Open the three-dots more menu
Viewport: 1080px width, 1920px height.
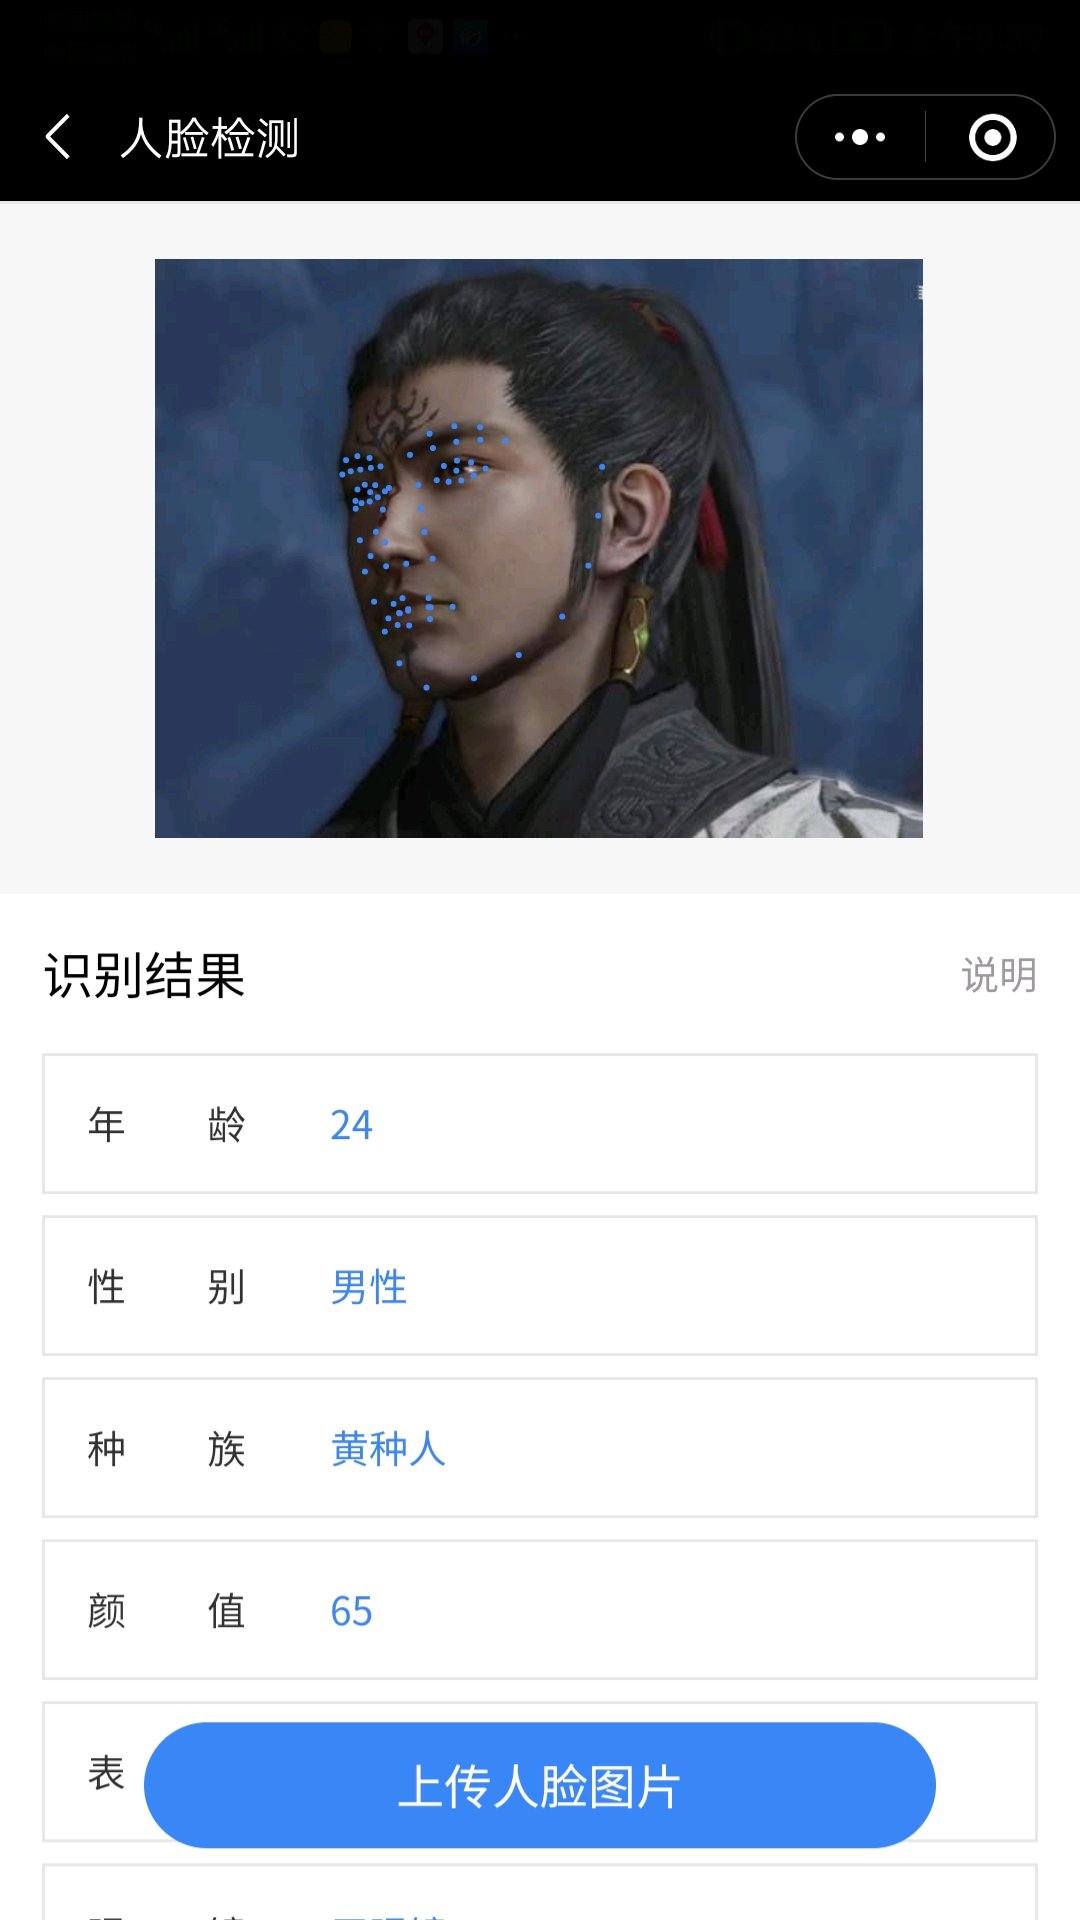860,137
